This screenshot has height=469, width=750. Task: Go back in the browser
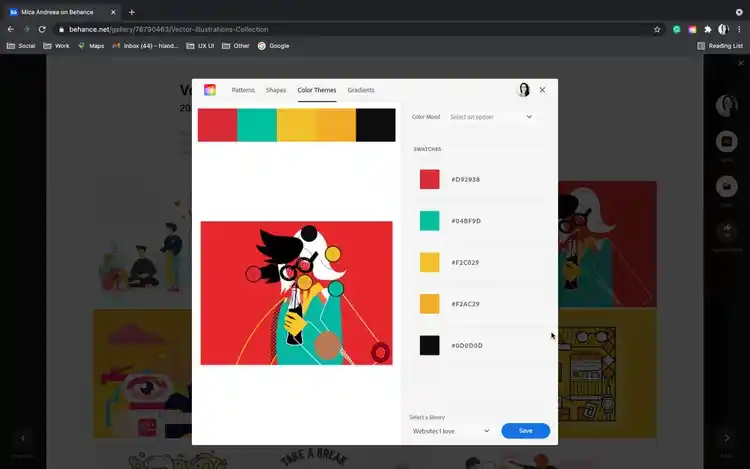click(x=11, y=29)
